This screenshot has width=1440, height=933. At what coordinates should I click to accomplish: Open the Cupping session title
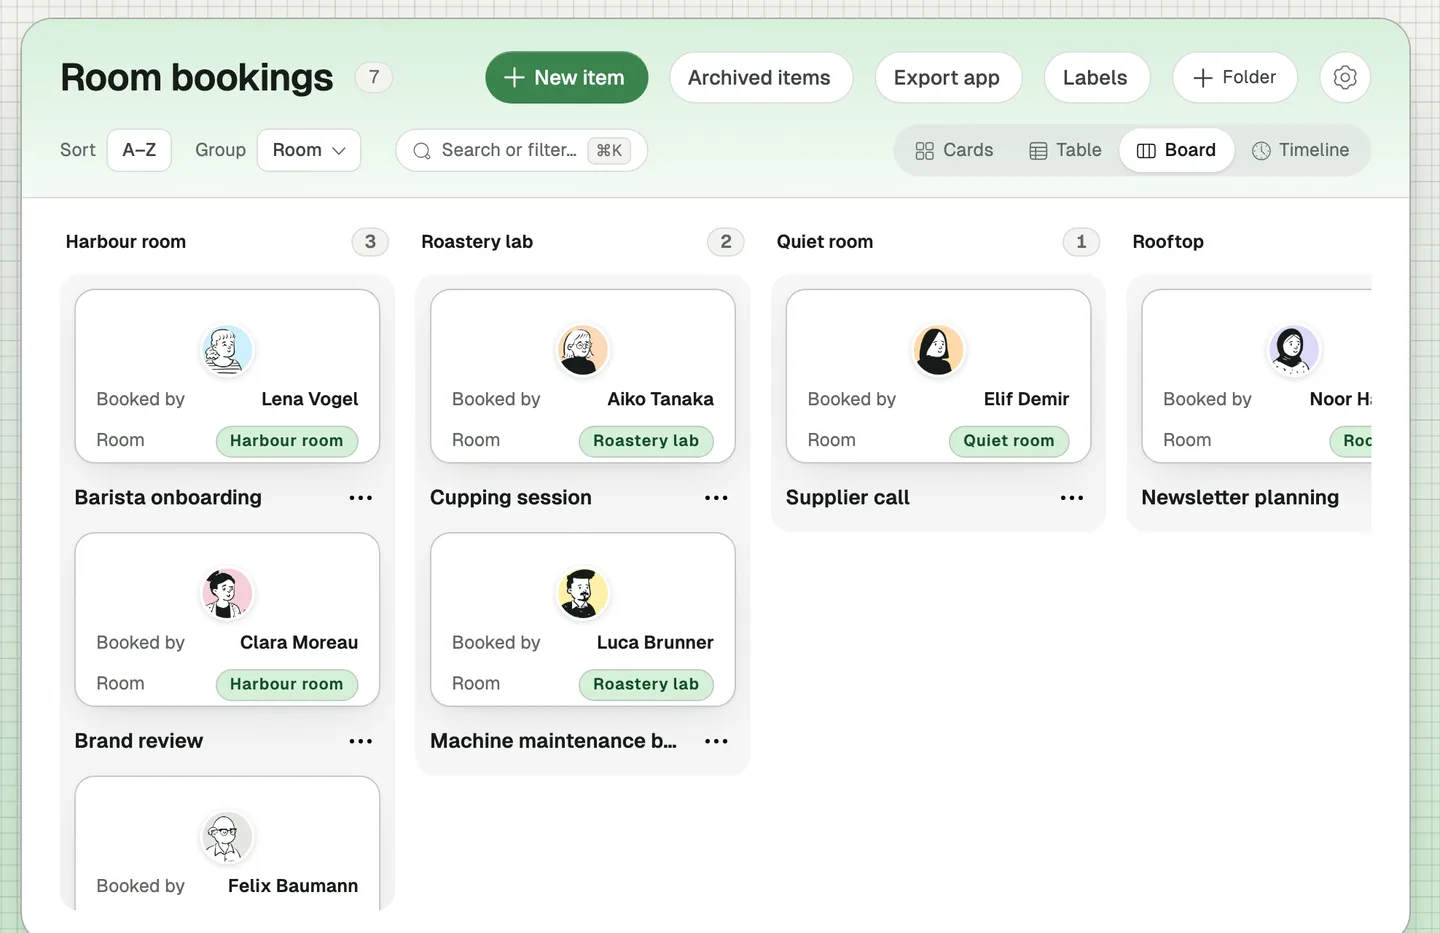point(511,498)
